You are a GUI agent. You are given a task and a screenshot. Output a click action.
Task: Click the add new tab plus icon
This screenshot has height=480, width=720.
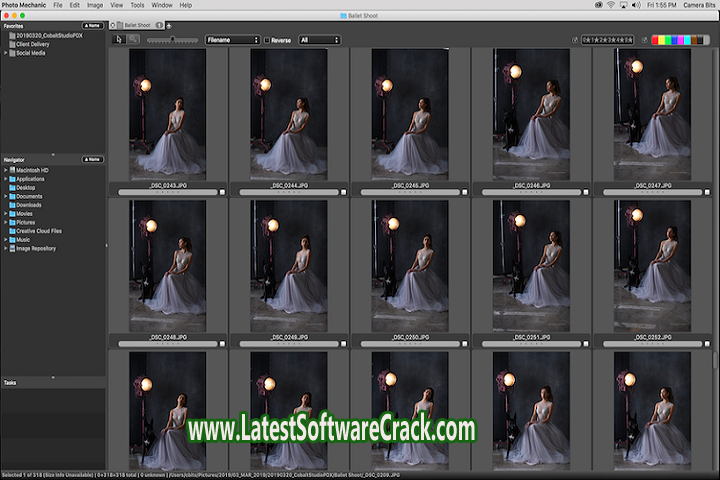(x=168, y=24)
